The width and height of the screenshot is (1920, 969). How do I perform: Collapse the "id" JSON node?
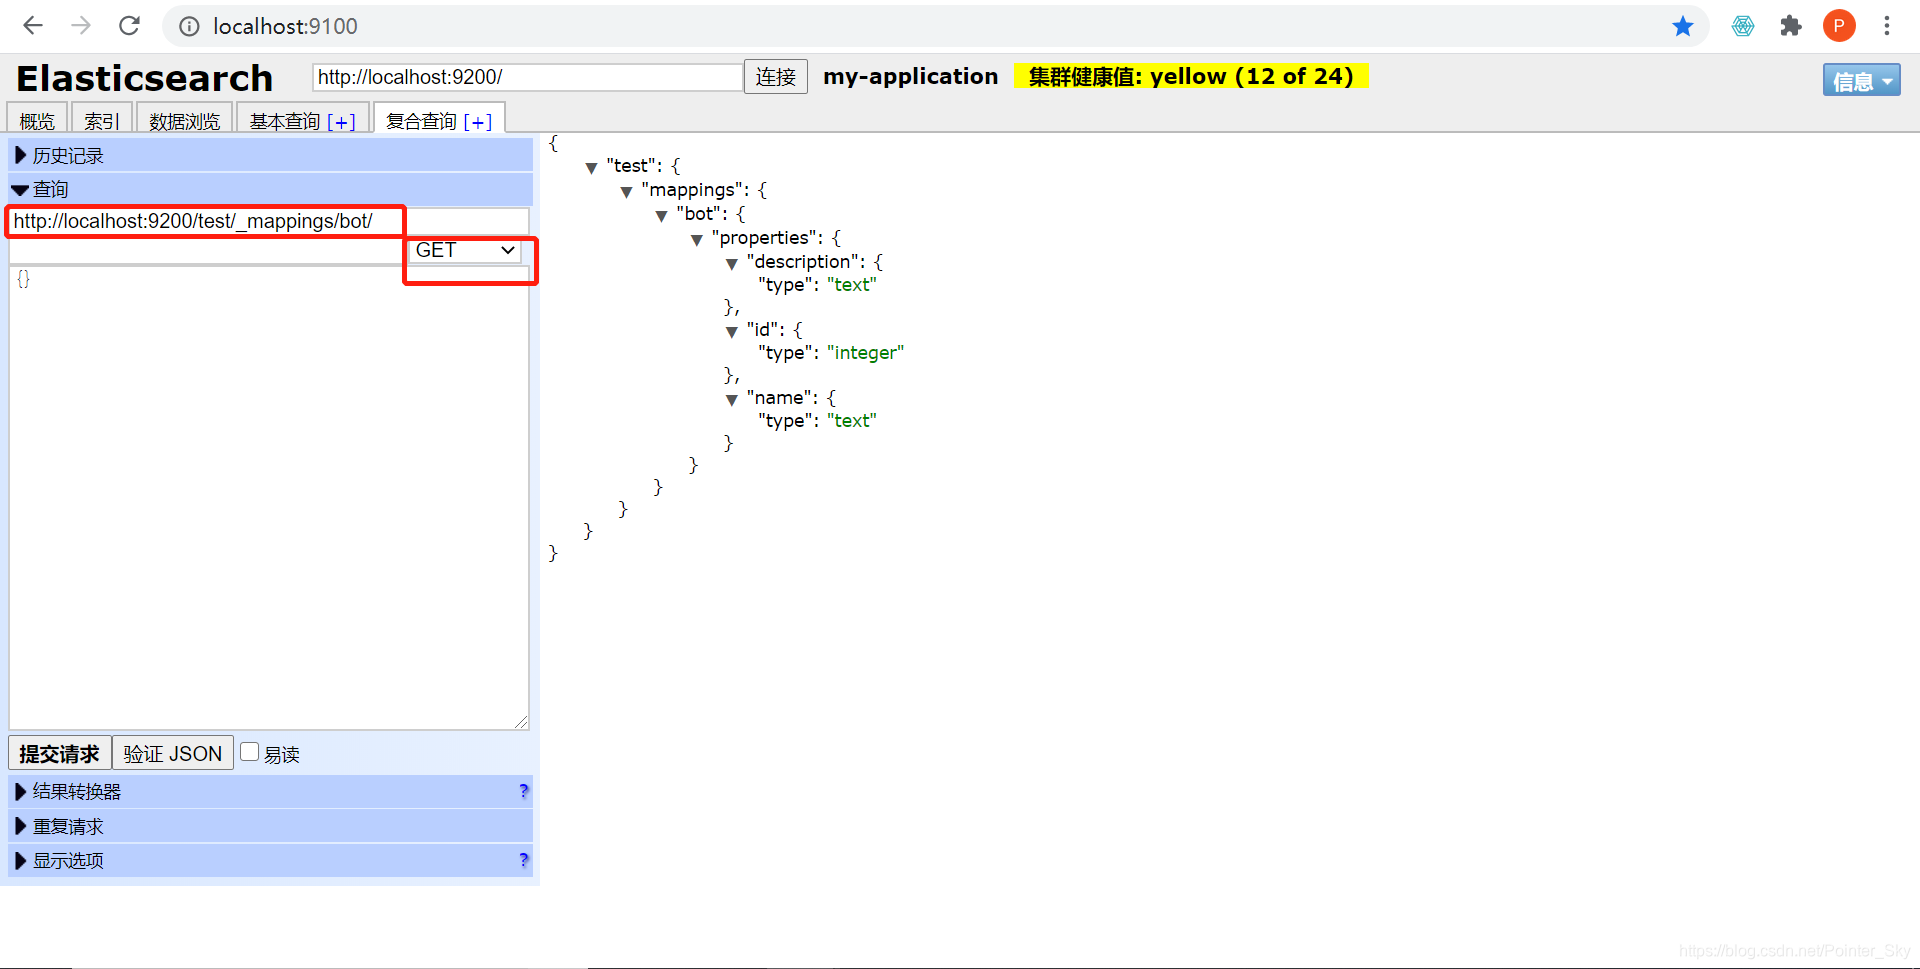coord(731,331)
